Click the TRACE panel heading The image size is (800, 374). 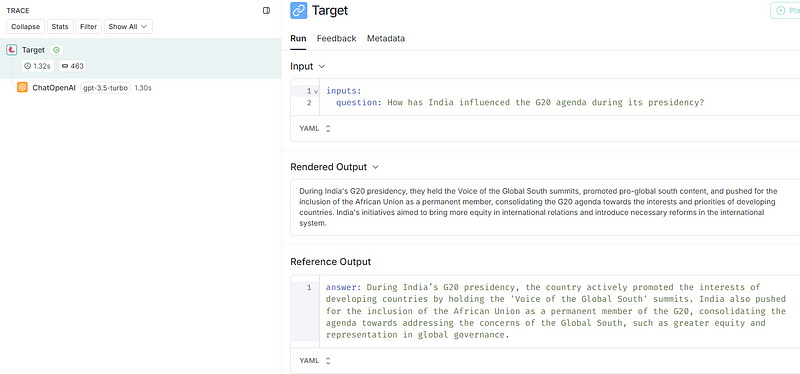click(18, 11)
